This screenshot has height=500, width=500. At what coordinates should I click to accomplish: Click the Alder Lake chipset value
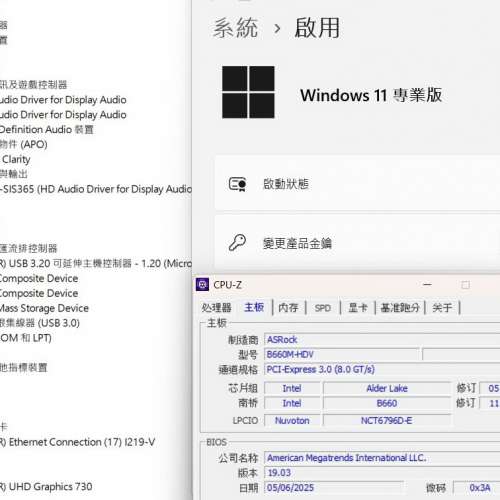coord(387,388)
